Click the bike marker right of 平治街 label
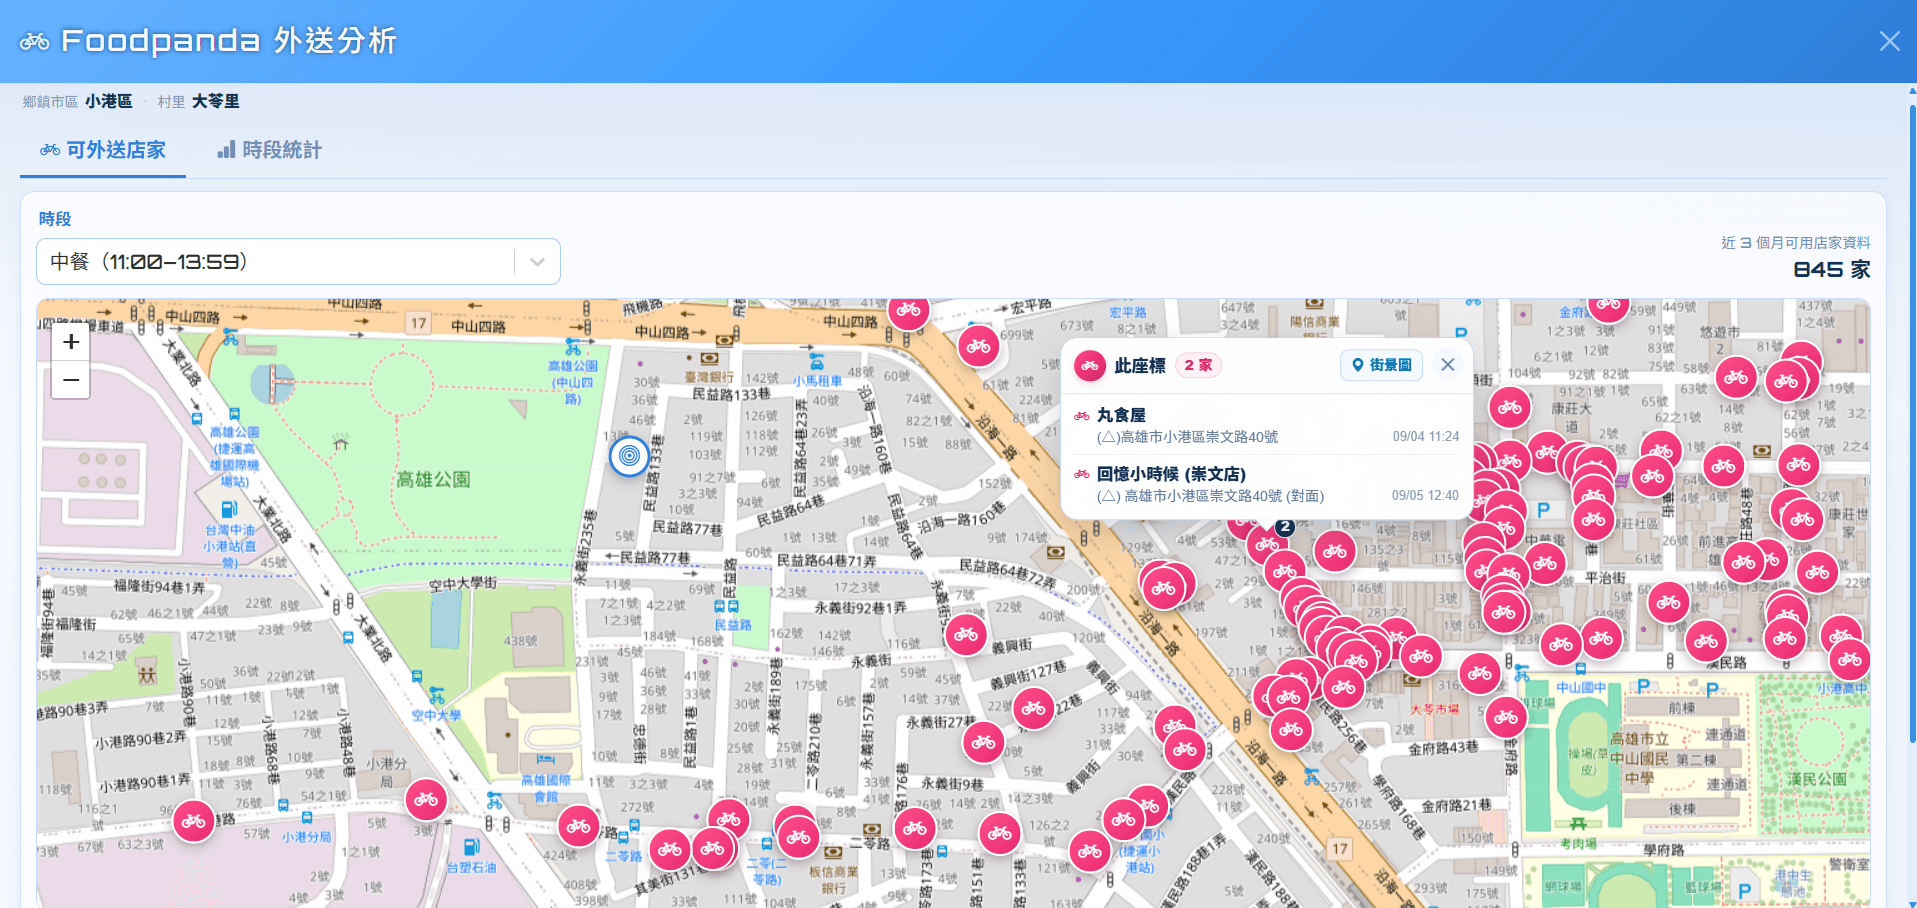Image resolution: width=1917 pixels, height=908 pixels. [x=1669, y=603]
